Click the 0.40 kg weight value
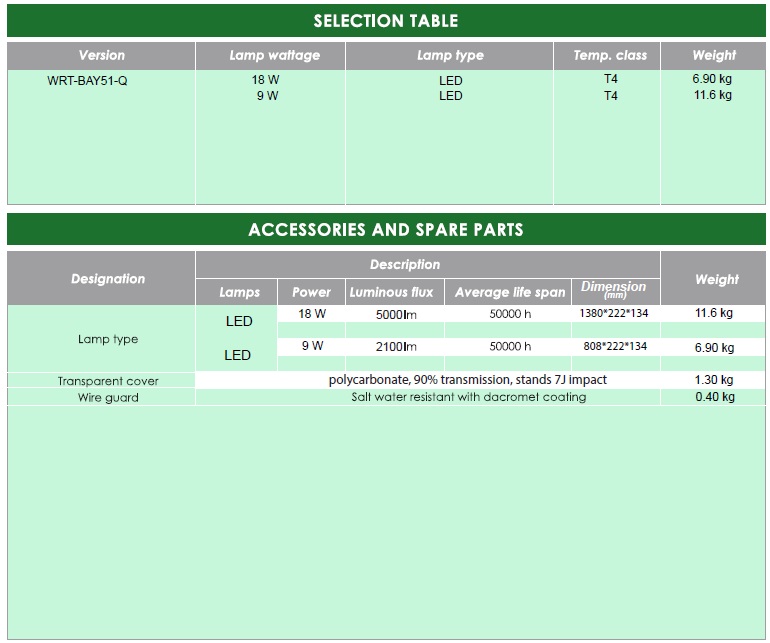The height and width of the screenshot is (643, 770). pyautogui.click(x=715, y=396)
